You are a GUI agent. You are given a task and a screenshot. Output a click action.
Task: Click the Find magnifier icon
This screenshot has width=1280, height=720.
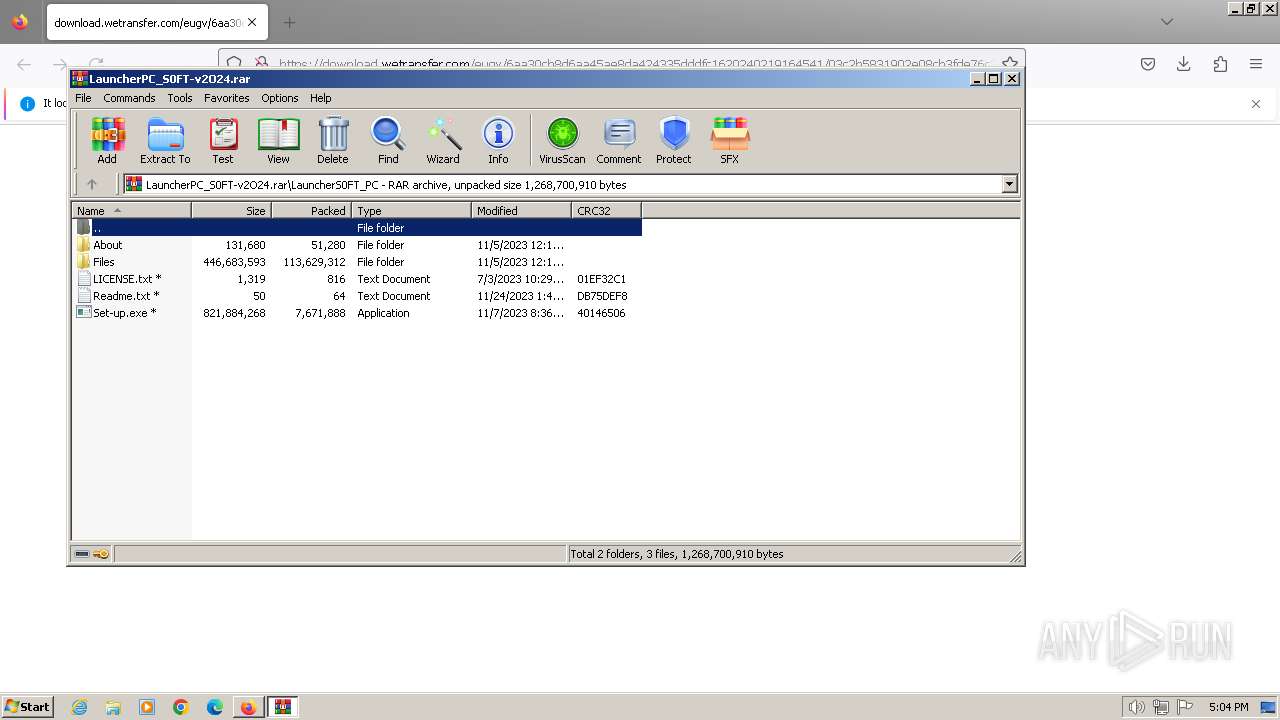click(388, 140)
